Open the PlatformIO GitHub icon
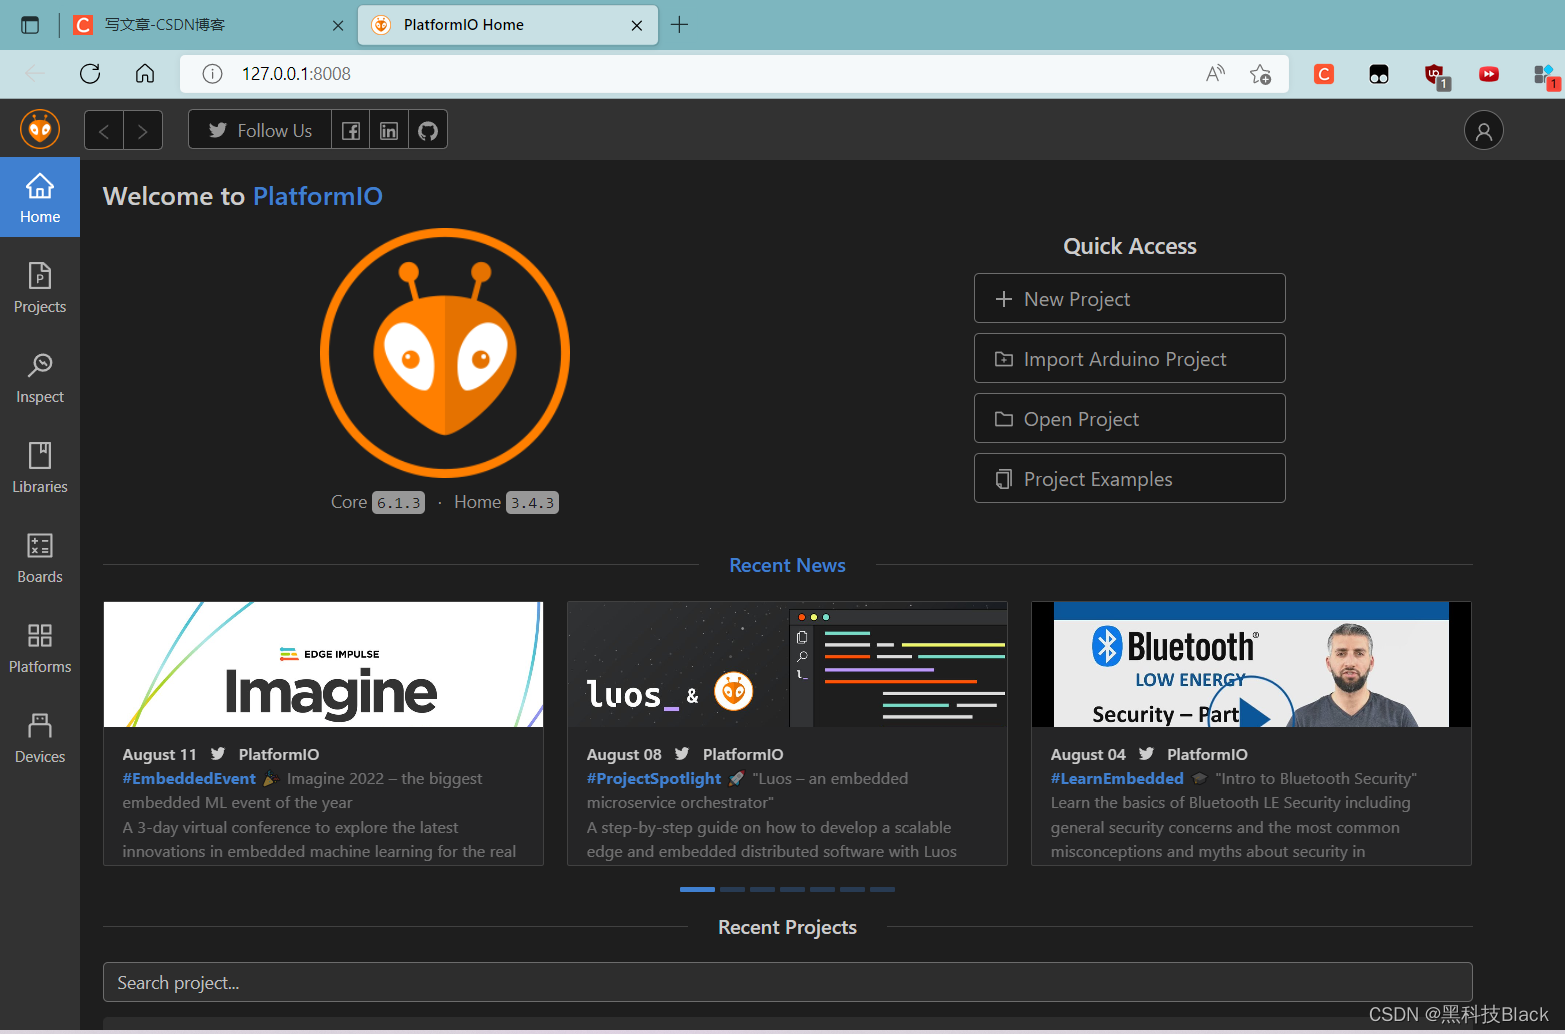 tap(428, 130)
